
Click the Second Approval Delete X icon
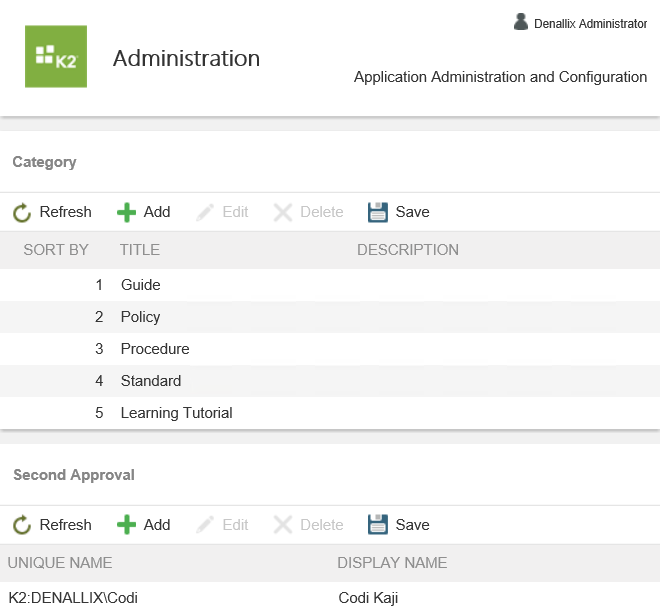[284, 525]
